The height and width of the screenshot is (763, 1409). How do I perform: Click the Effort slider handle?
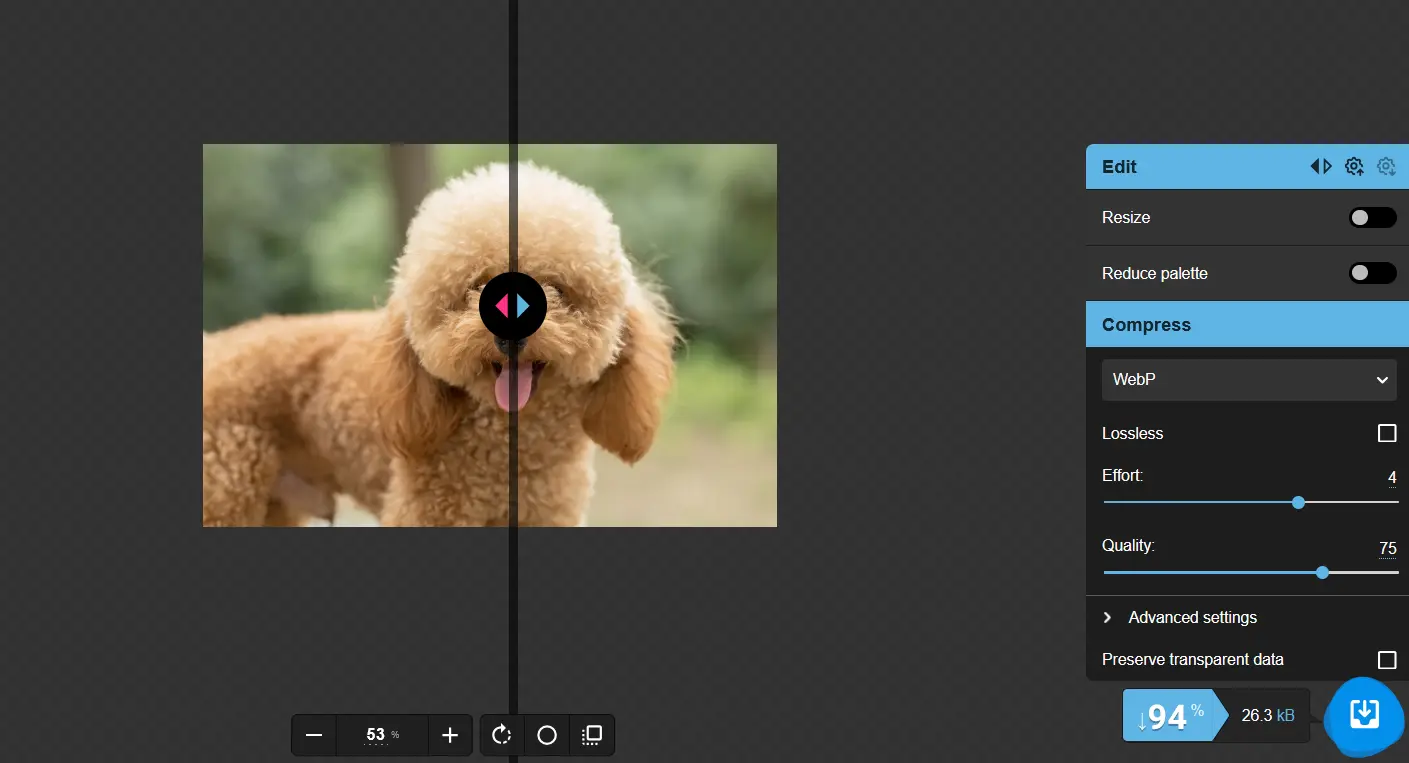tap(1298, 502)
